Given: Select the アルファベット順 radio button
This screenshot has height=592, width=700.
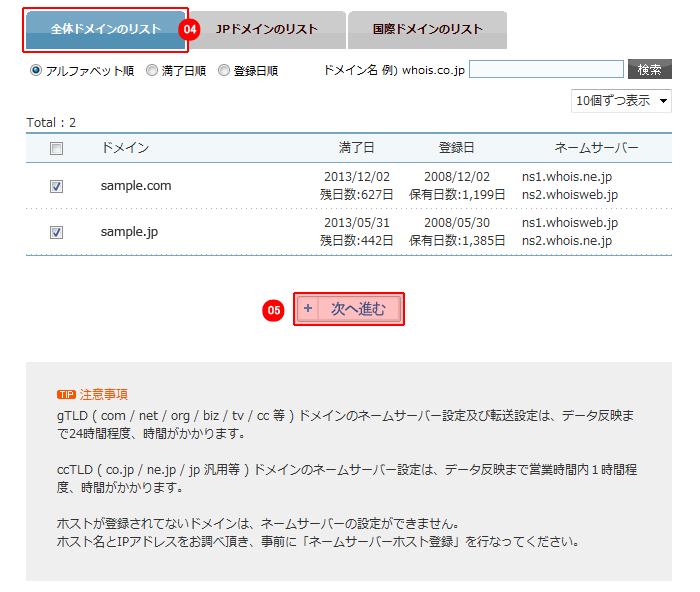Looking at the screenshot, I should (x=37, y=71).
